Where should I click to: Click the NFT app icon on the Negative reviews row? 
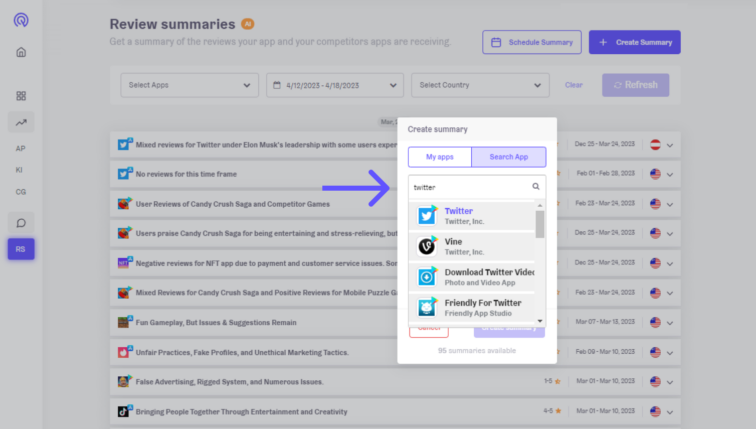pyautogui.click(x=125, y=263)
